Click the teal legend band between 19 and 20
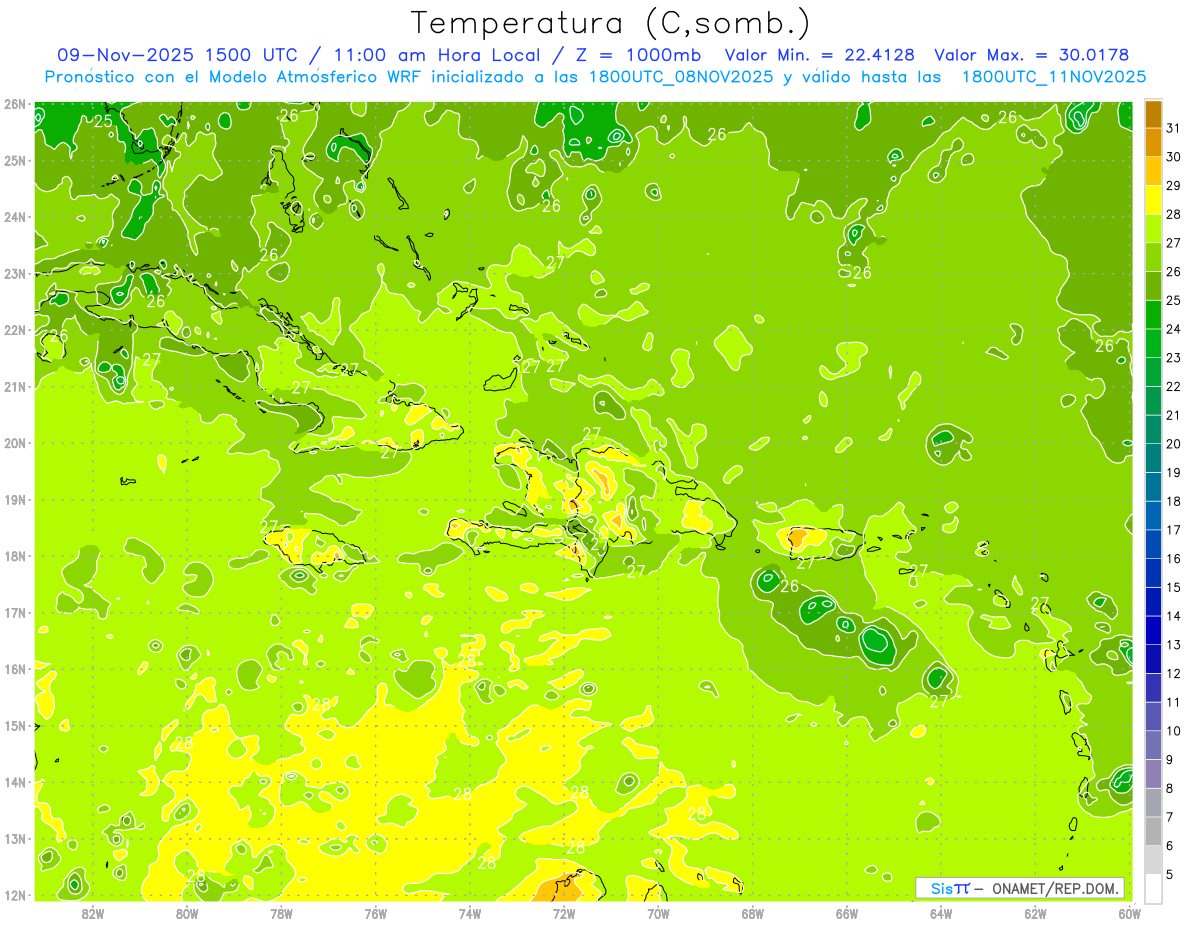This screenshot has height=927, width=1200. 1153,458
